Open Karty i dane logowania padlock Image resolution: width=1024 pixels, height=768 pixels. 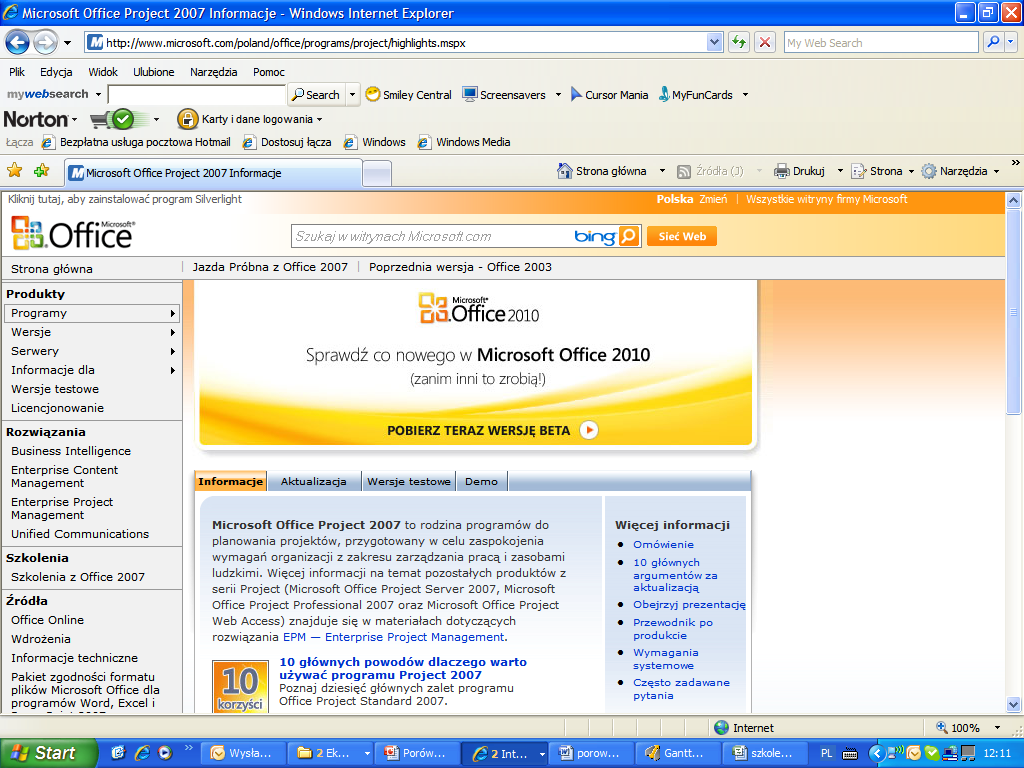[x=187, y=120]
